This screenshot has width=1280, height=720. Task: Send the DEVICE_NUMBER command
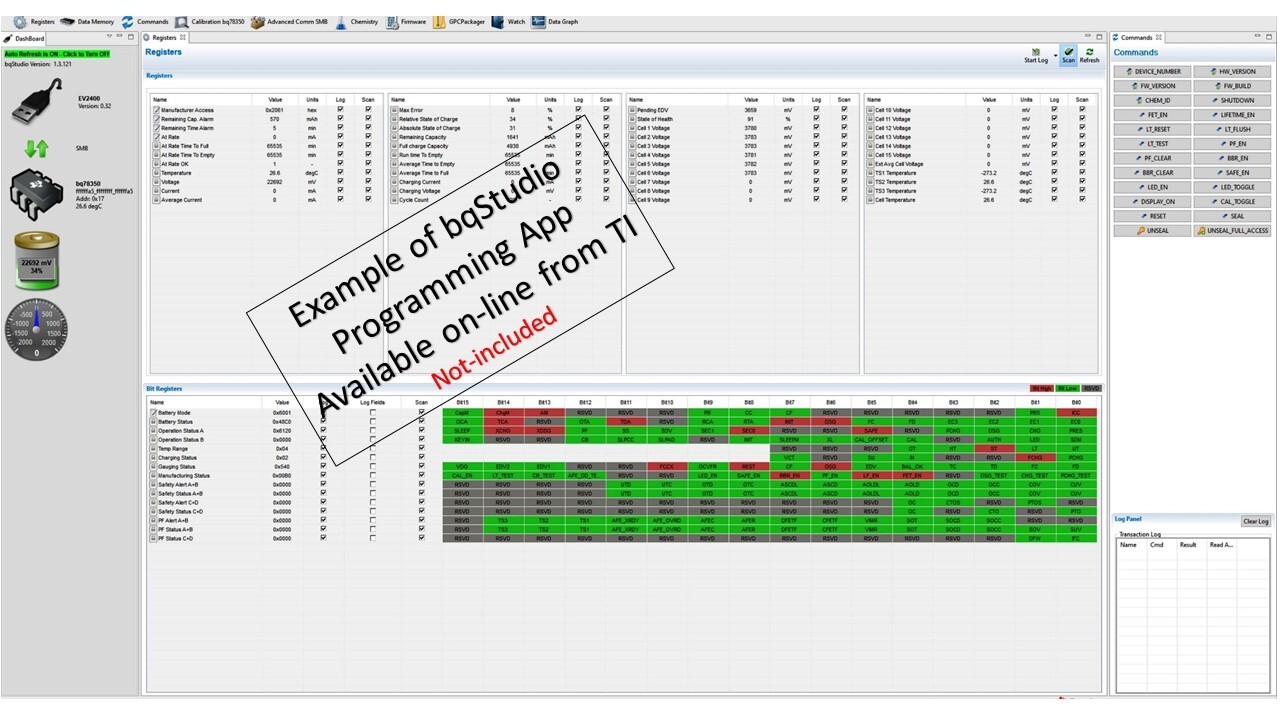(1153, 72)
